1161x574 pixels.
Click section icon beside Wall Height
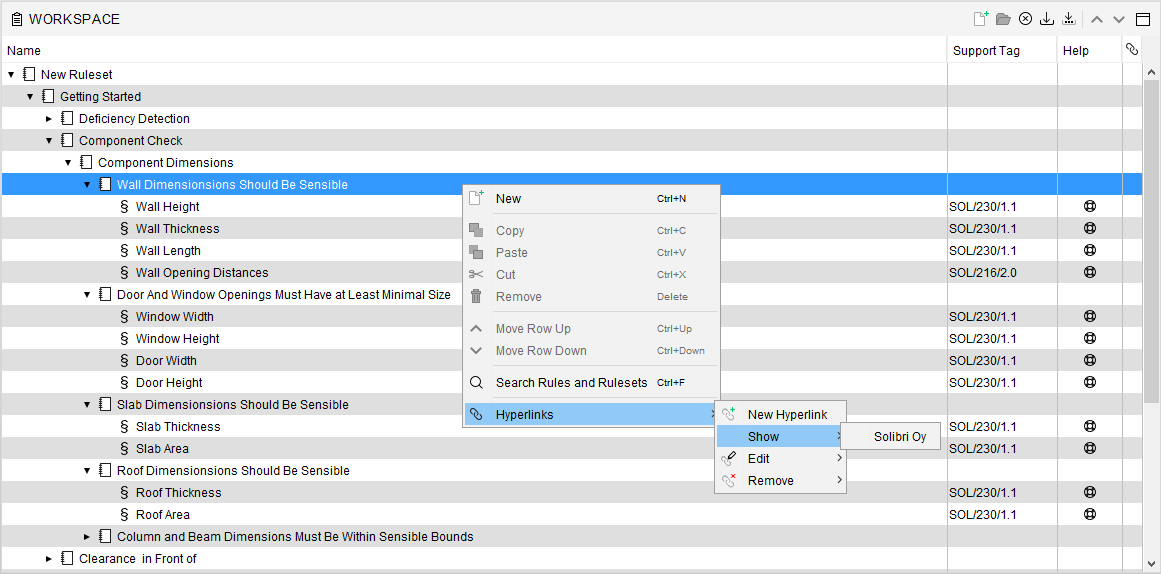(124, 207)
